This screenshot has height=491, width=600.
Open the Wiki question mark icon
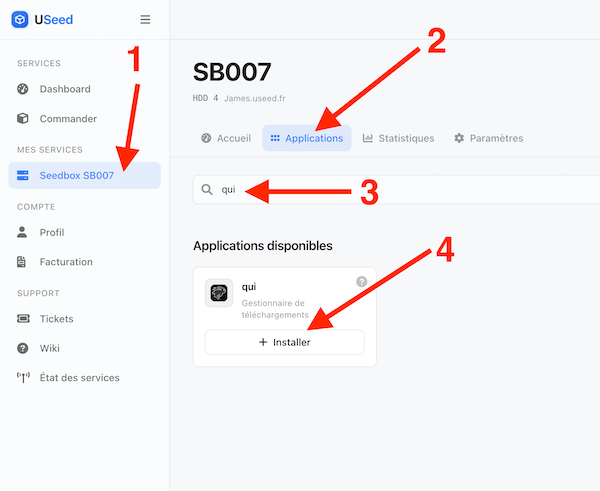click(x=23, y=348)
